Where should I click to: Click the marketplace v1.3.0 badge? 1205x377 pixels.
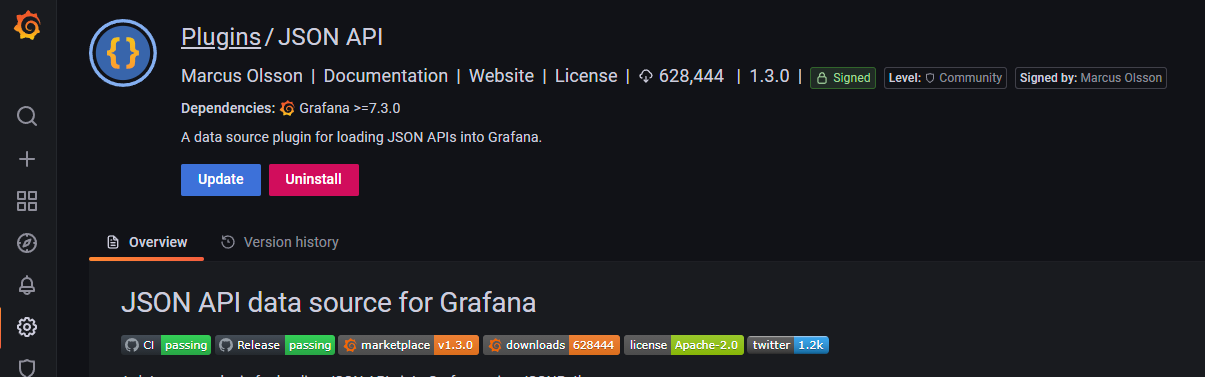[x=408, y=345]
